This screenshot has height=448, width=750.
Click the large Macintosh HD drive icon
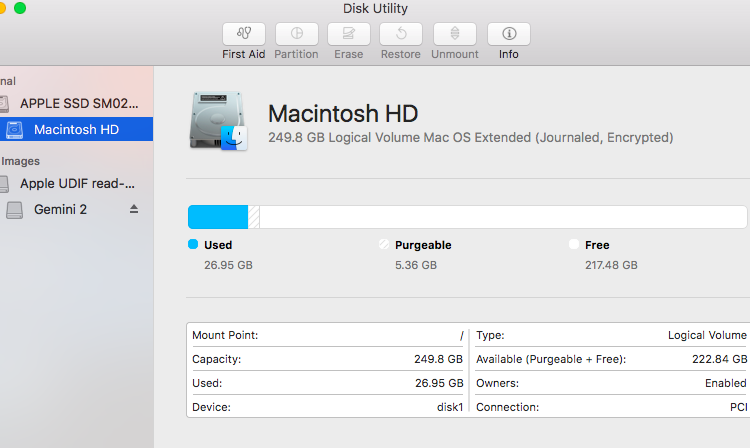point(218,122)
